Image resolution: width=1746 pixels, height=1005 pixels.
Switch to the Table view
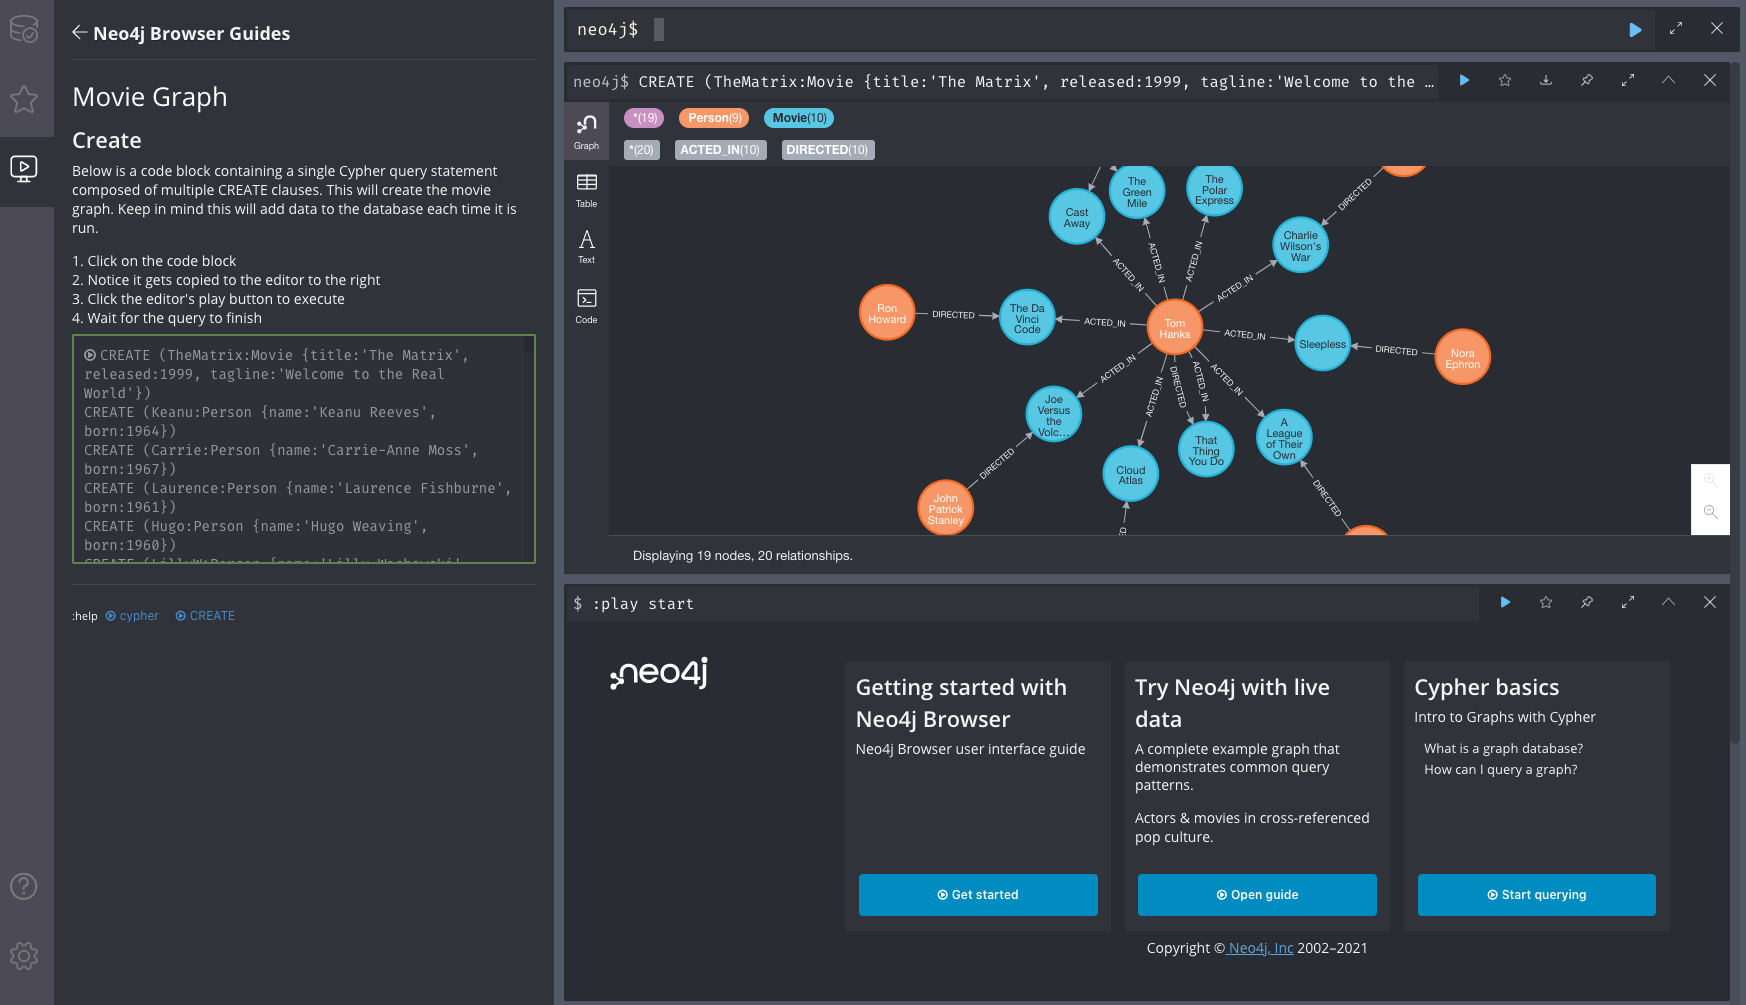pyautogui.click(x=586, y=190)
